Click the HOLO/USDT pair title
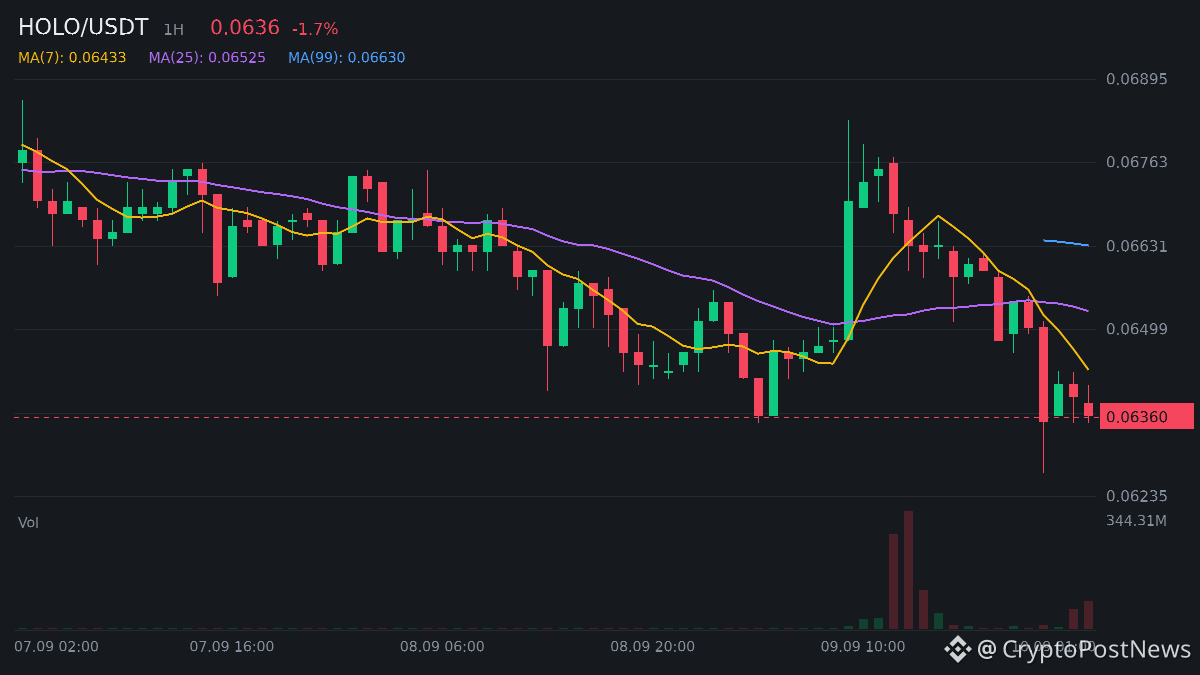 (83, 28)
